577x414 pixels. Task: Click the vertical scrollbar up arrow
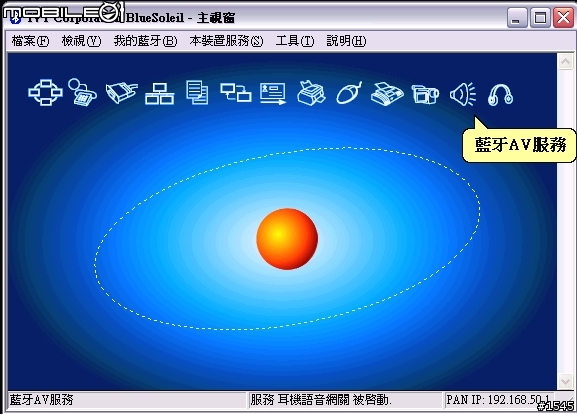click(x=566, y=61)
